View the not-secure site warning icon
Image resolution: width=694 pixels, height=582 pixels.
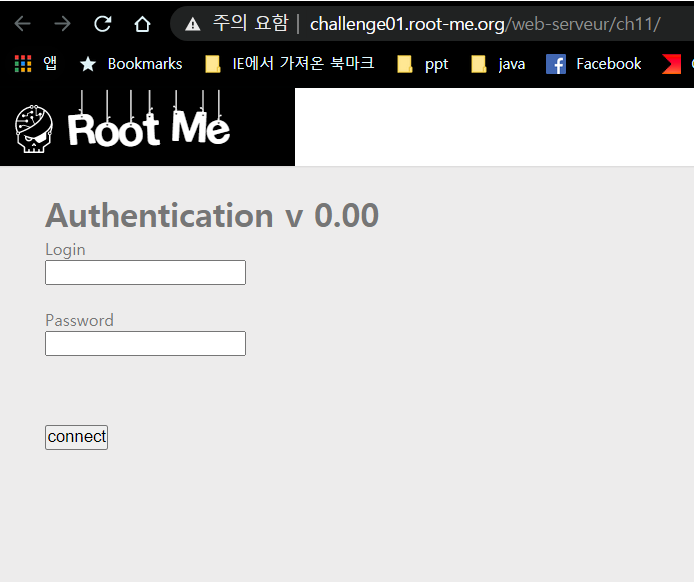click(193, 24)
